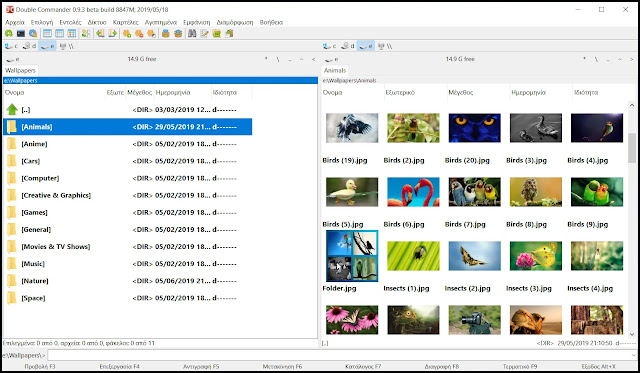Viewport: 640px width, 373px height.
Task: Select the Birds (20).jpg owl thumbnail
Action: [474, 128]
